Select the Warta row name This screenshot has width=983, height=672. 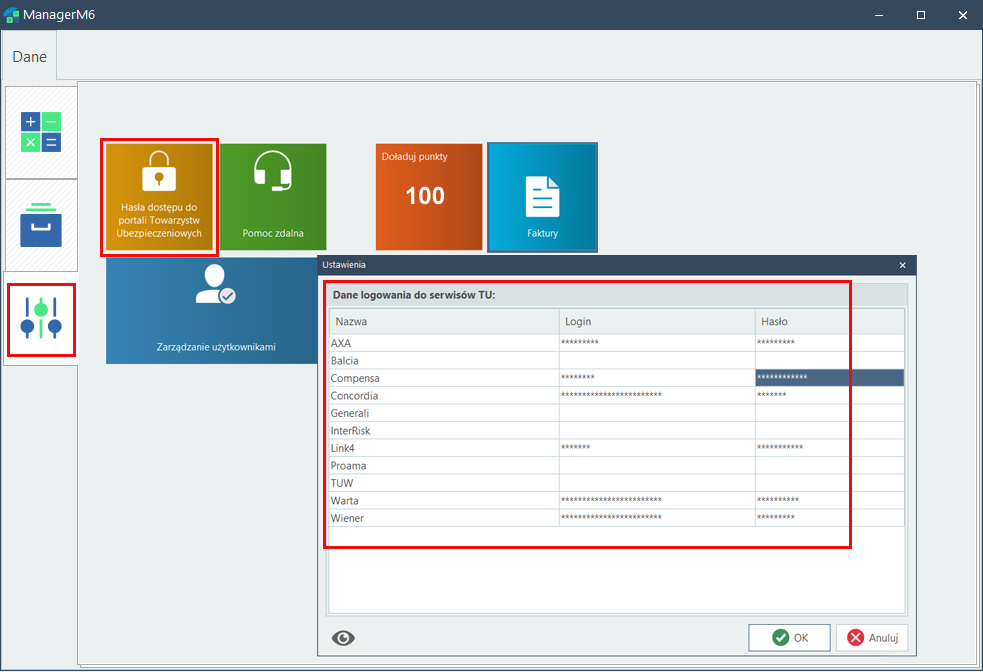point(444,501)
